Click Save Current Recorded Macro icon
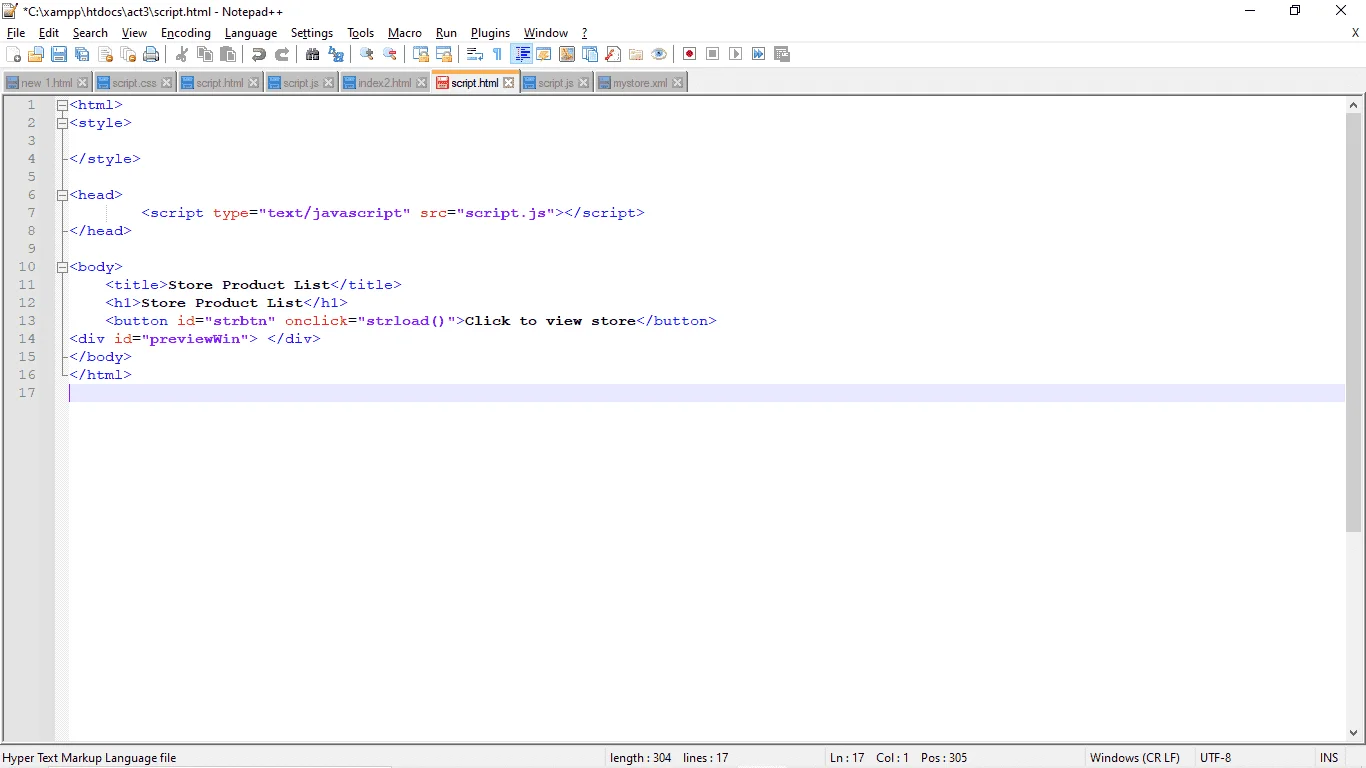 pos(782,54)
